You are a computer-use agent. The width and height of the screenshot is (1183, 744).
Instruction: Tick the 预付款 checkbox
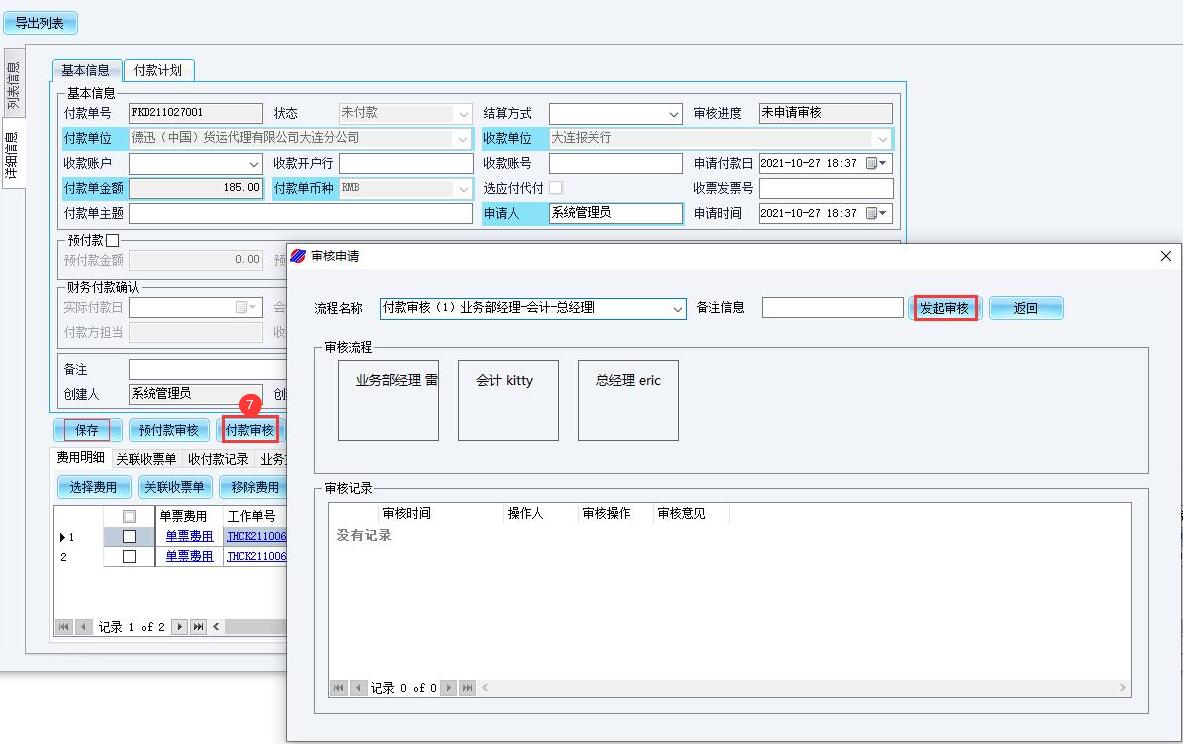112,240
